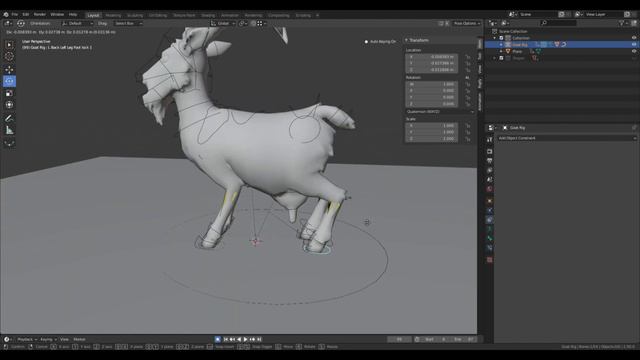Open the Window menu
The width and height of the screenshot is (640, 360).
click(57, 14)
